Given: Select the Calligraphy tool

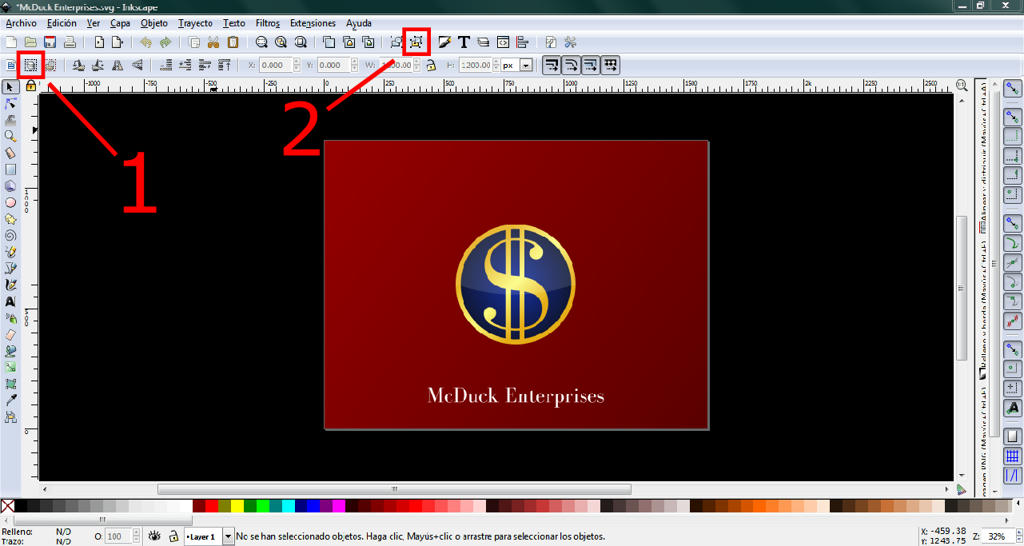Looking at the screenshot, I should click(10, 285).
